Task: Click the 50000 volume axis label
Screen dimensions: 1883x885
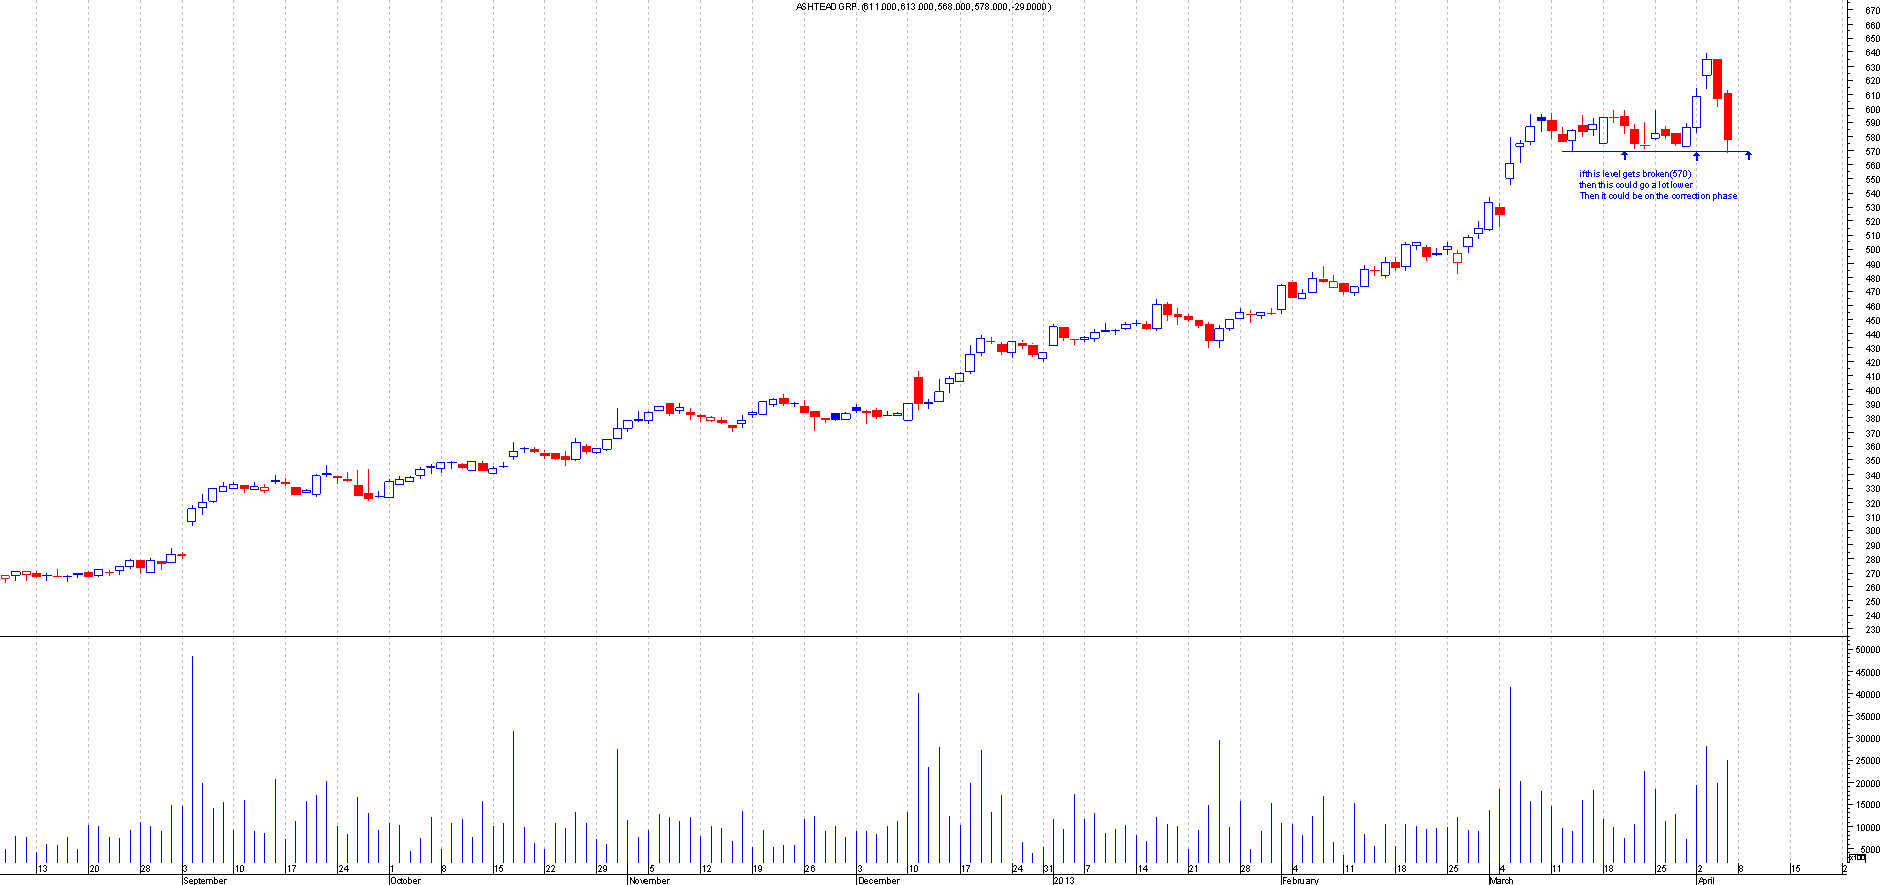Action: coord(1867,650)
